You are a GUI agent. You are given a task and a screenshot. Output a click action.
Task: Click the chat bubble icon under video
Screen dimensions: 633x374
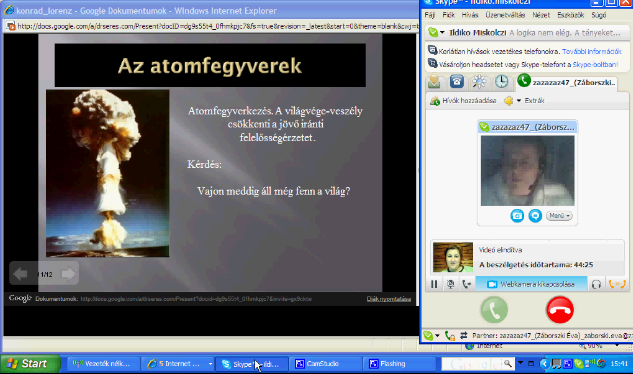(x=535, y=216)
